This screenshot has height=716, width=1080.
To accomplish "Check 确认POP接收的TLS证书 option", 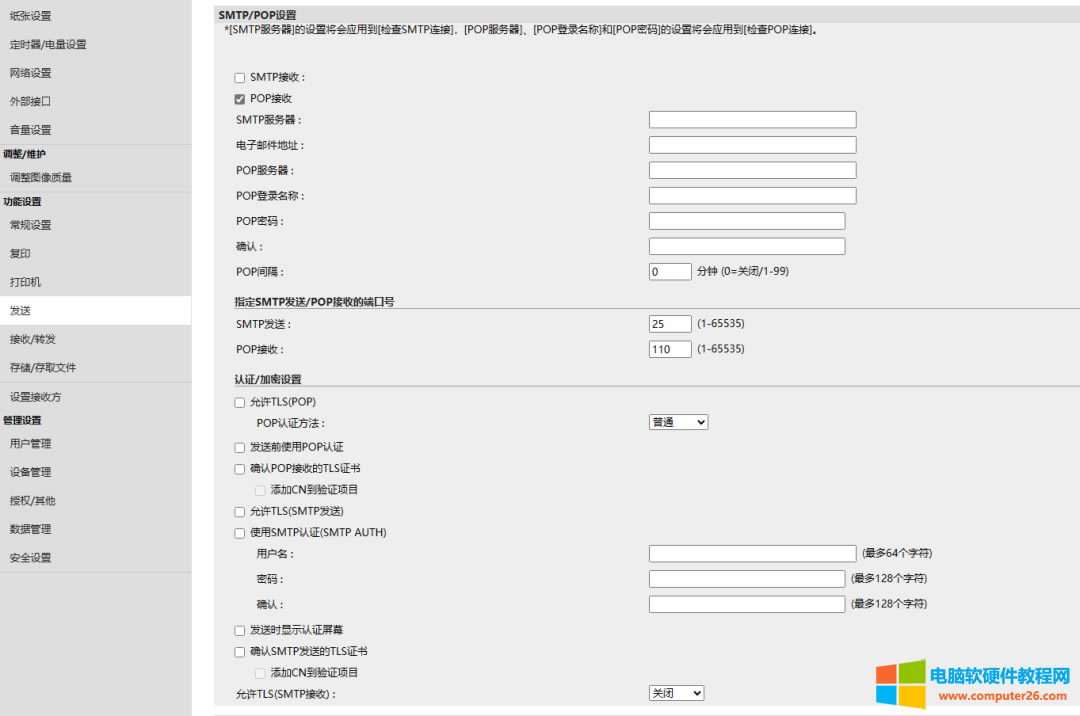I will pos(240,469).
